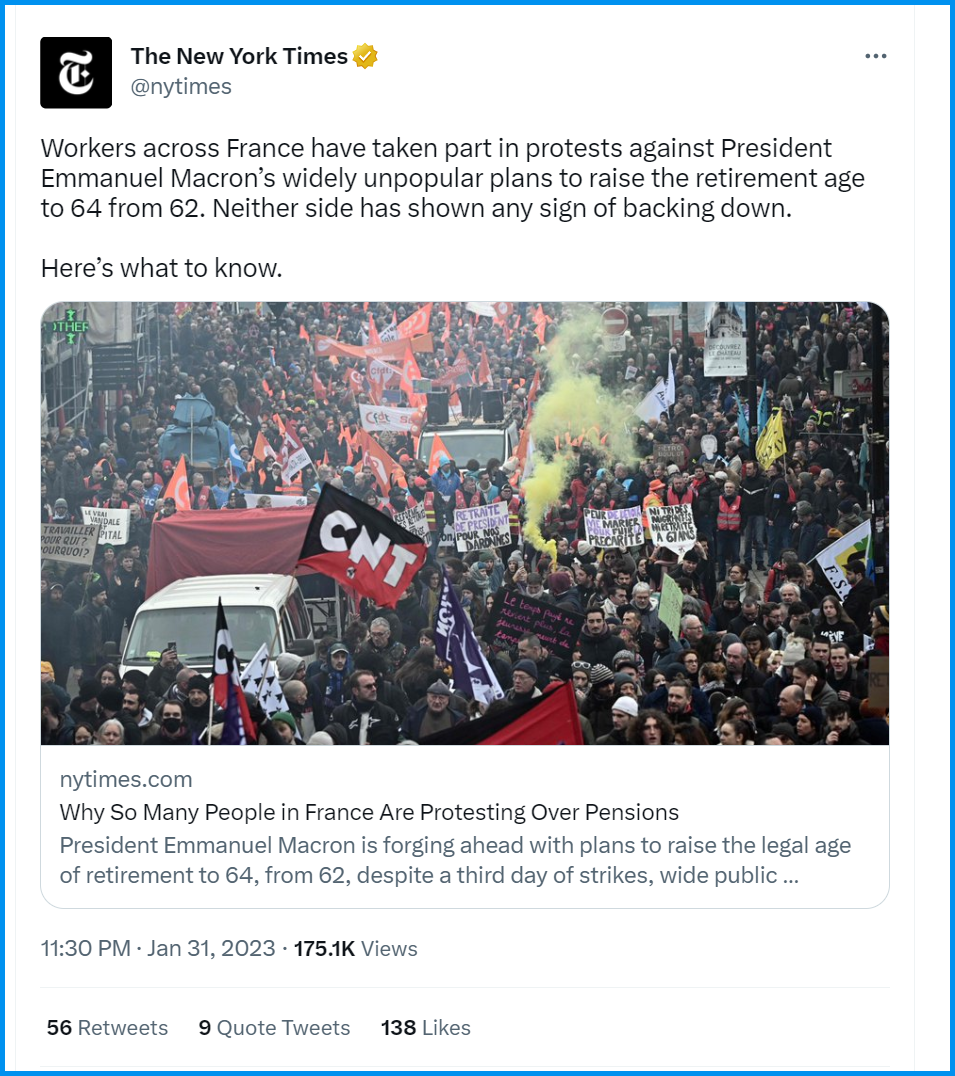This screenshot has height=1076, width=955.
Task: Click the article description snippet
Action: click(x=455, y=860)
